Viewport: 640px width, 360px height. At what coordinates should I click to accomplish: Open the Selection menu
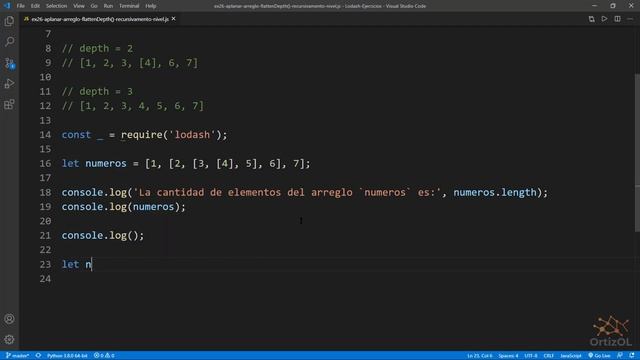click(56, 6)
